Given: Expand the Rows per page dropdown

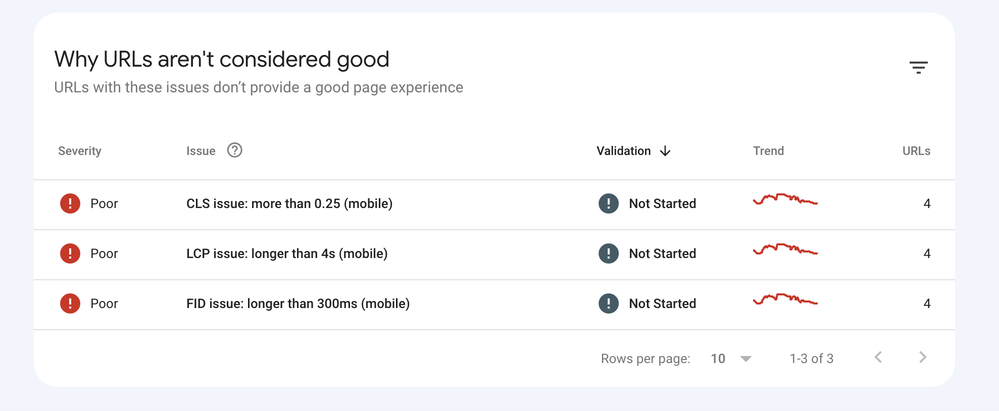Looking at the screenshot, I should point(745,358).
